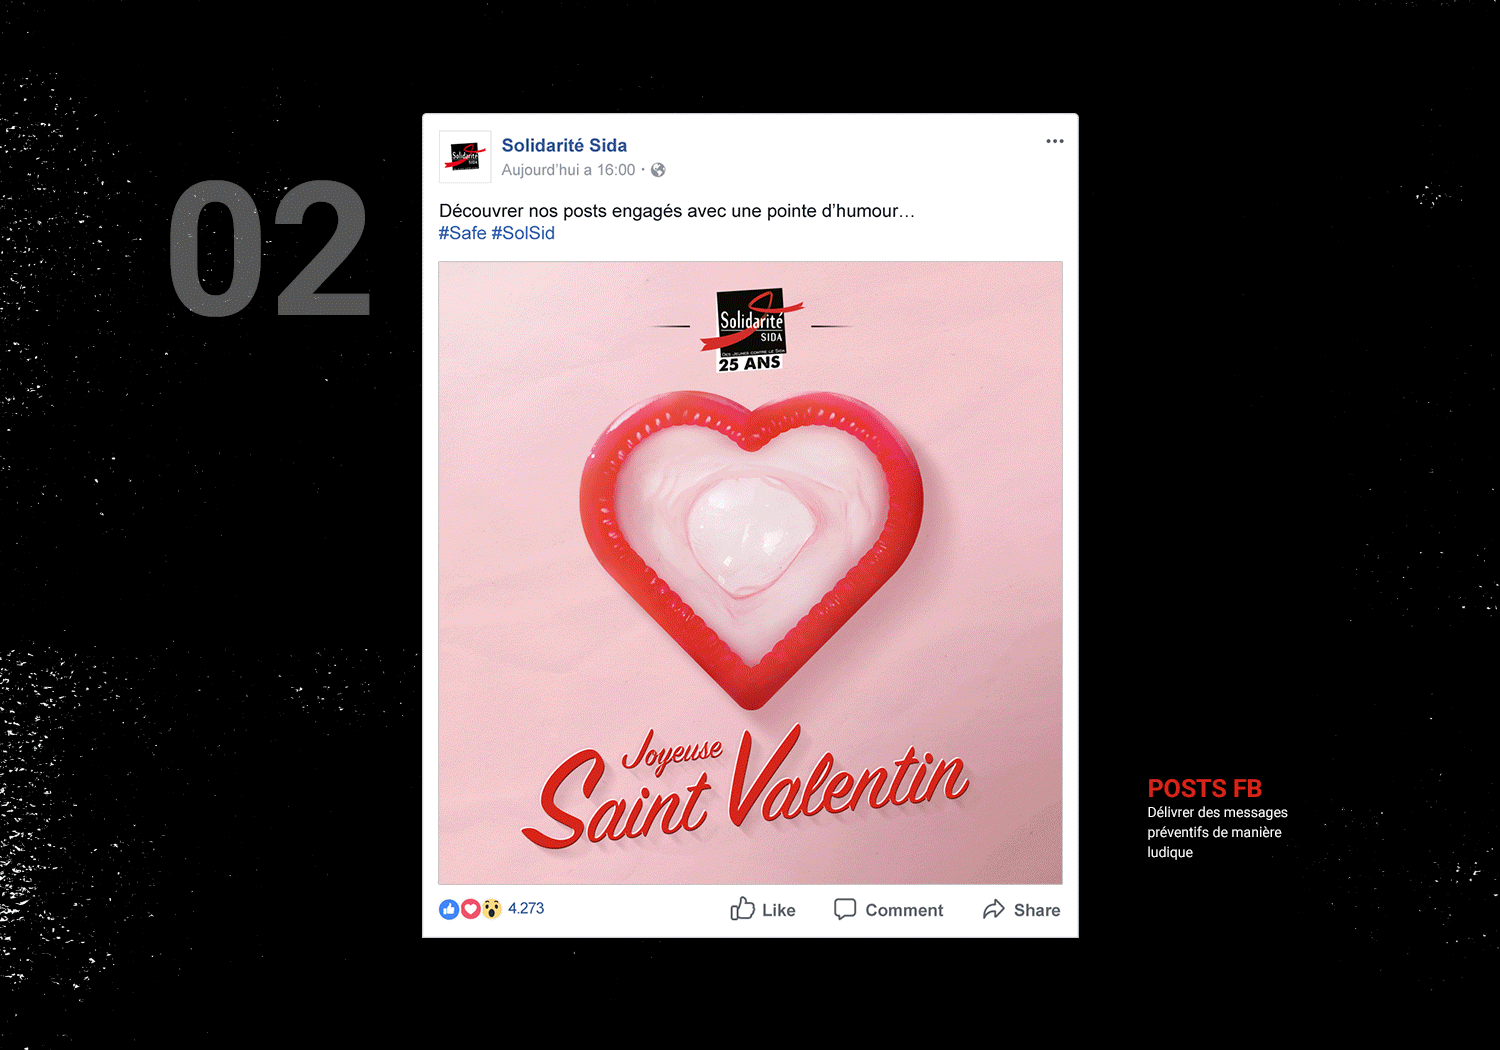Open the Solidarité Sida page name link
The width and height of the screenshot is (1500, 1050).
click(x=564, y=146)
